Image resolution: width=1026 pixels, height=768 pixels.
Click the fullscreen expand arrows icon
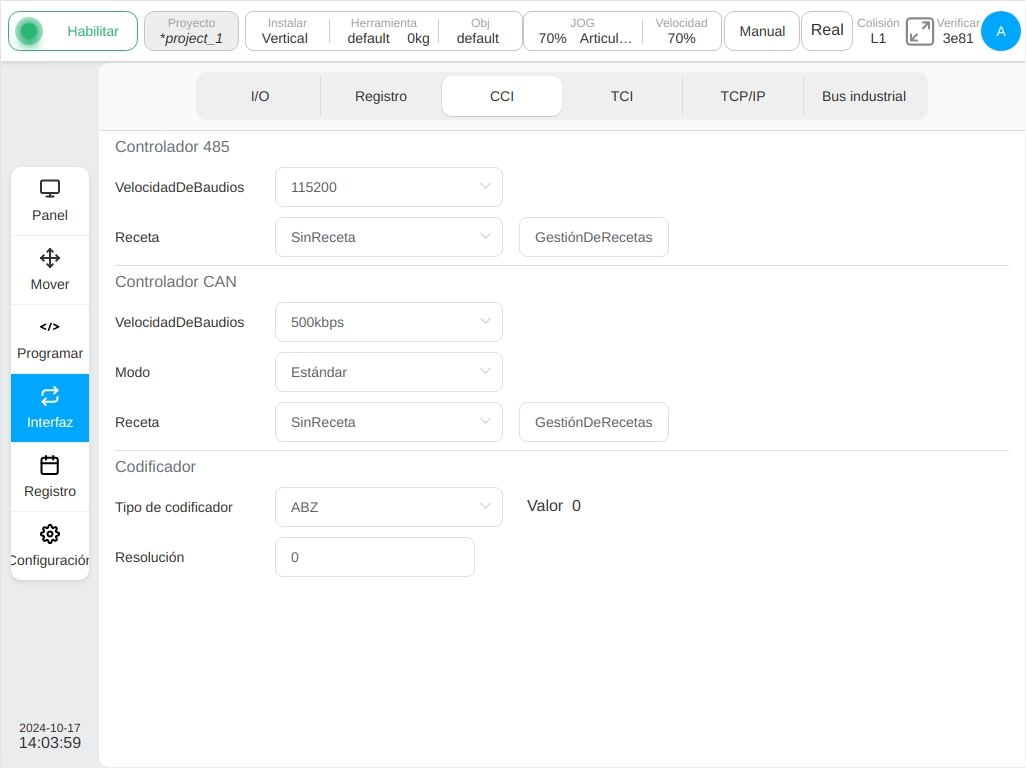pyautogui.click(x=919, y=31)
